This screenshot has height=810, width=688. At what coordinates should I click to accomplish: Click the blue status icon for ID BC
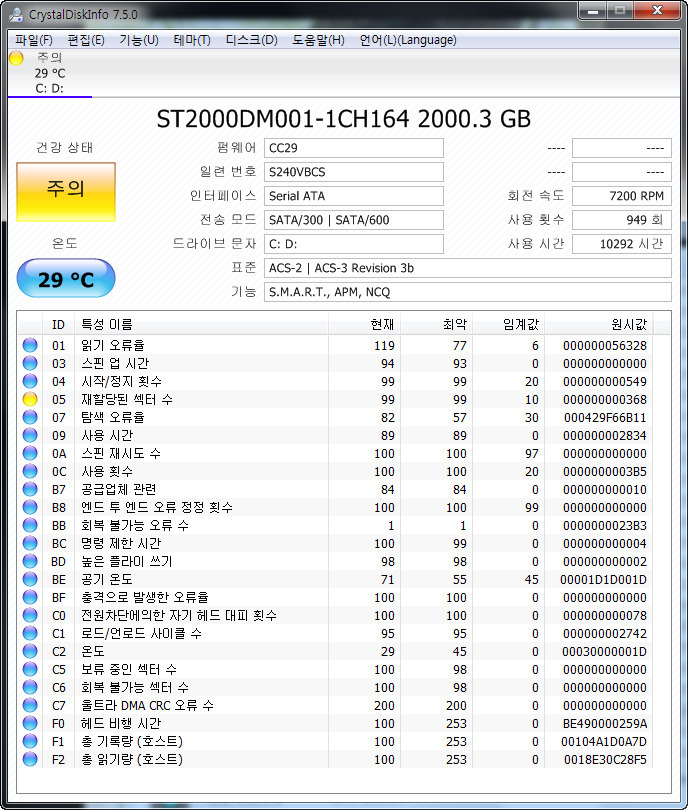30,543
